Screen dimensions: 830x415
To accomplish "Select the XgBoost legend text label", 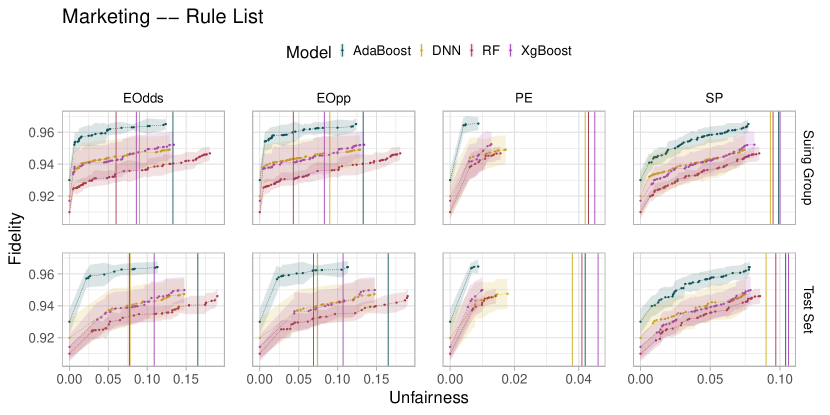I will (x=545, y=51).
